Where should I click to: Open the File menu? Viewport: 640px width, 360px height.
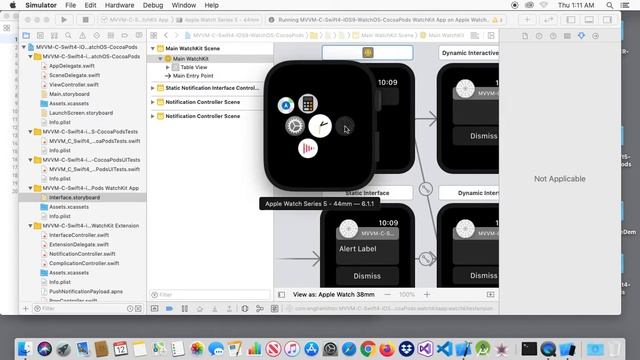pyautogui.click(x=70, y=5)
